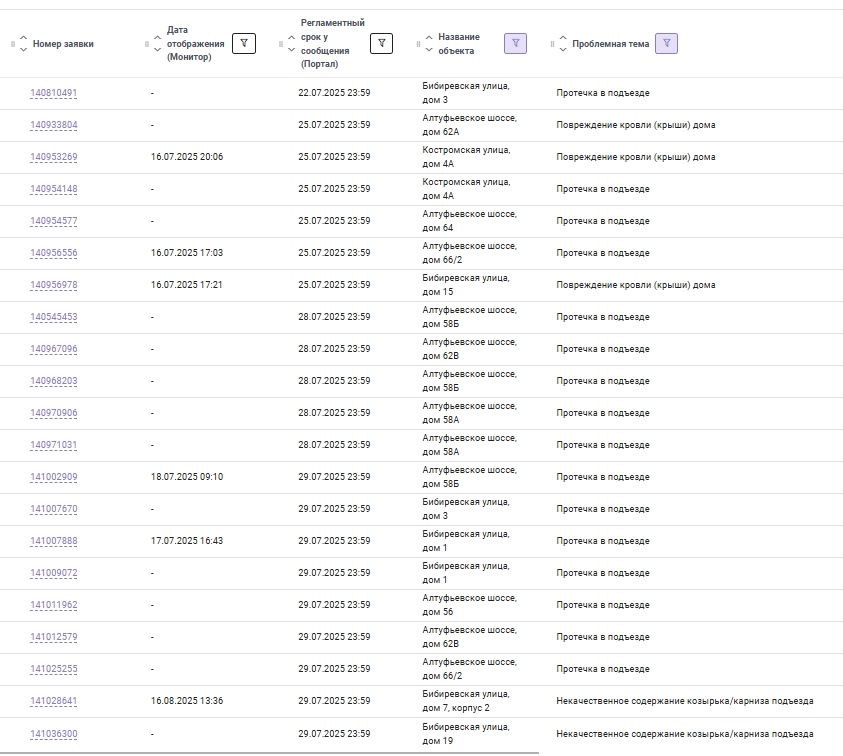Open filter for Регламентный срок column
This screenshot has width=843, height=756.
click(x=381, y=44)
